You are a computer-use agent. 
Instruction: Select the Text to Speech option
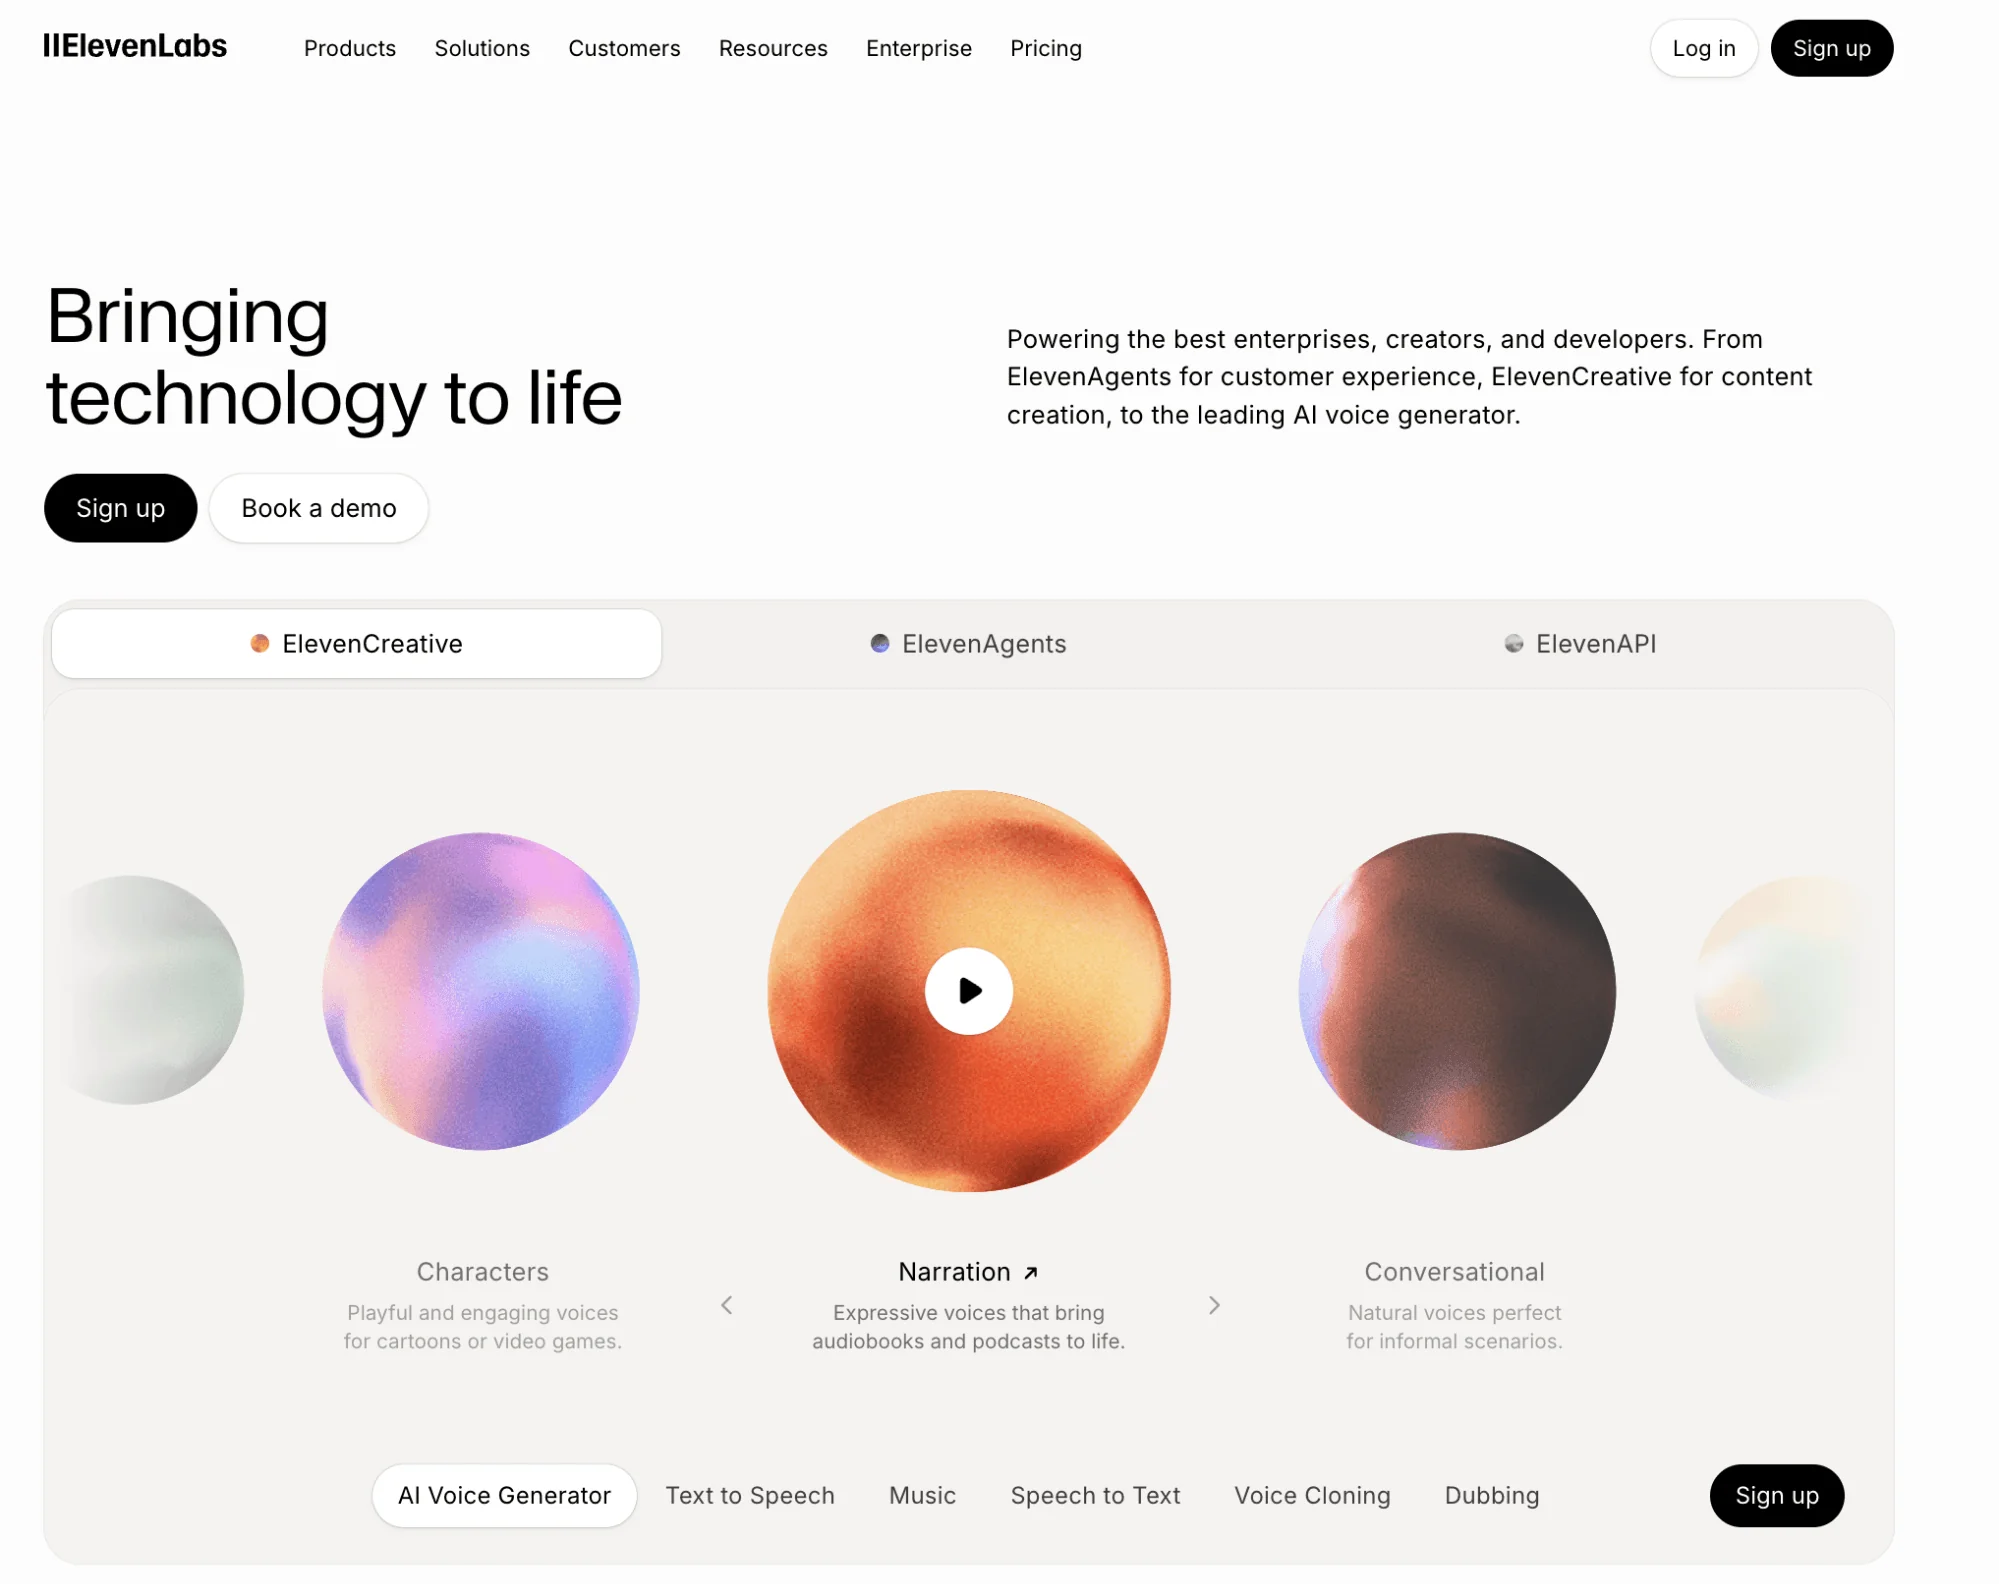coord(750,1496)
